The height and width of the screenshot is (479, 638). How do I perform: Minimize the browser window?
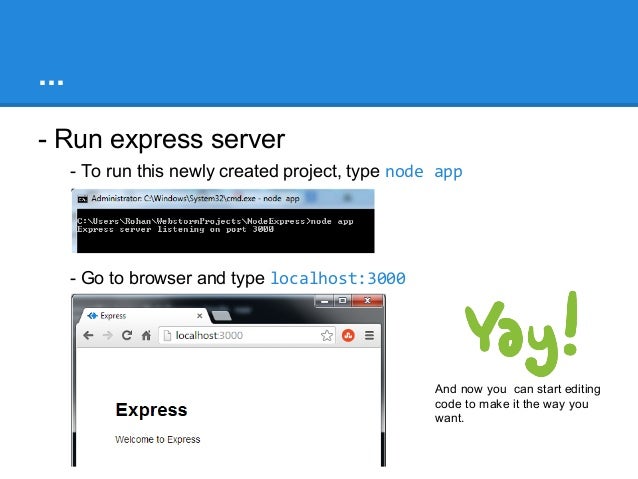coord(324,301)
